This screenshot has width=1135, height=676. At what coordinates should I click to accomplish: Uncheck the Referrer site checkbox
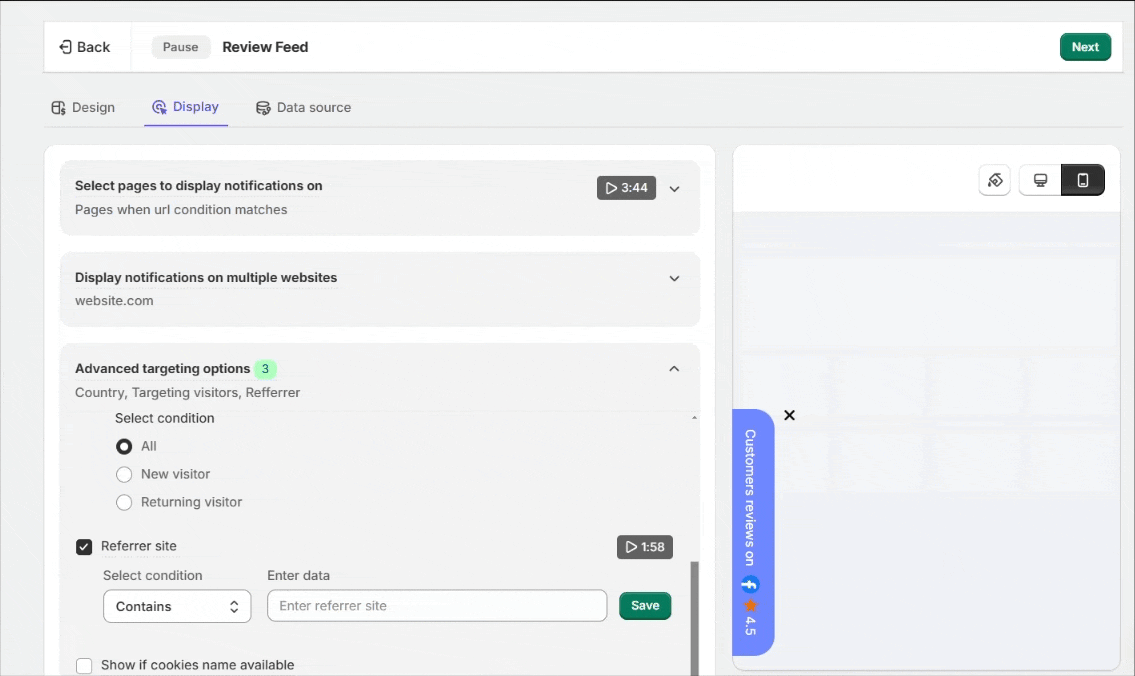tap(84, 546)
